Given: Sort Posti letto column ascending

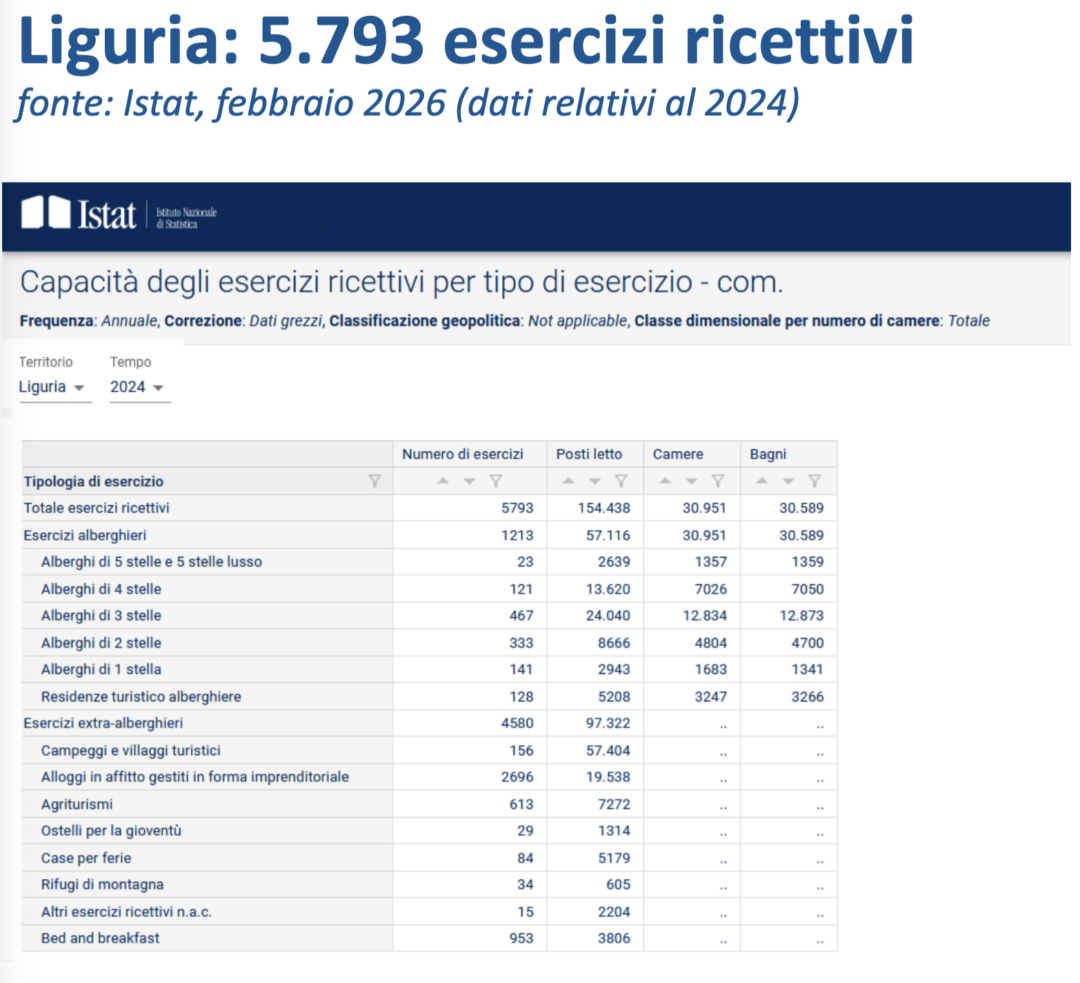Looking at the screenshot, I should click(569, 481).
